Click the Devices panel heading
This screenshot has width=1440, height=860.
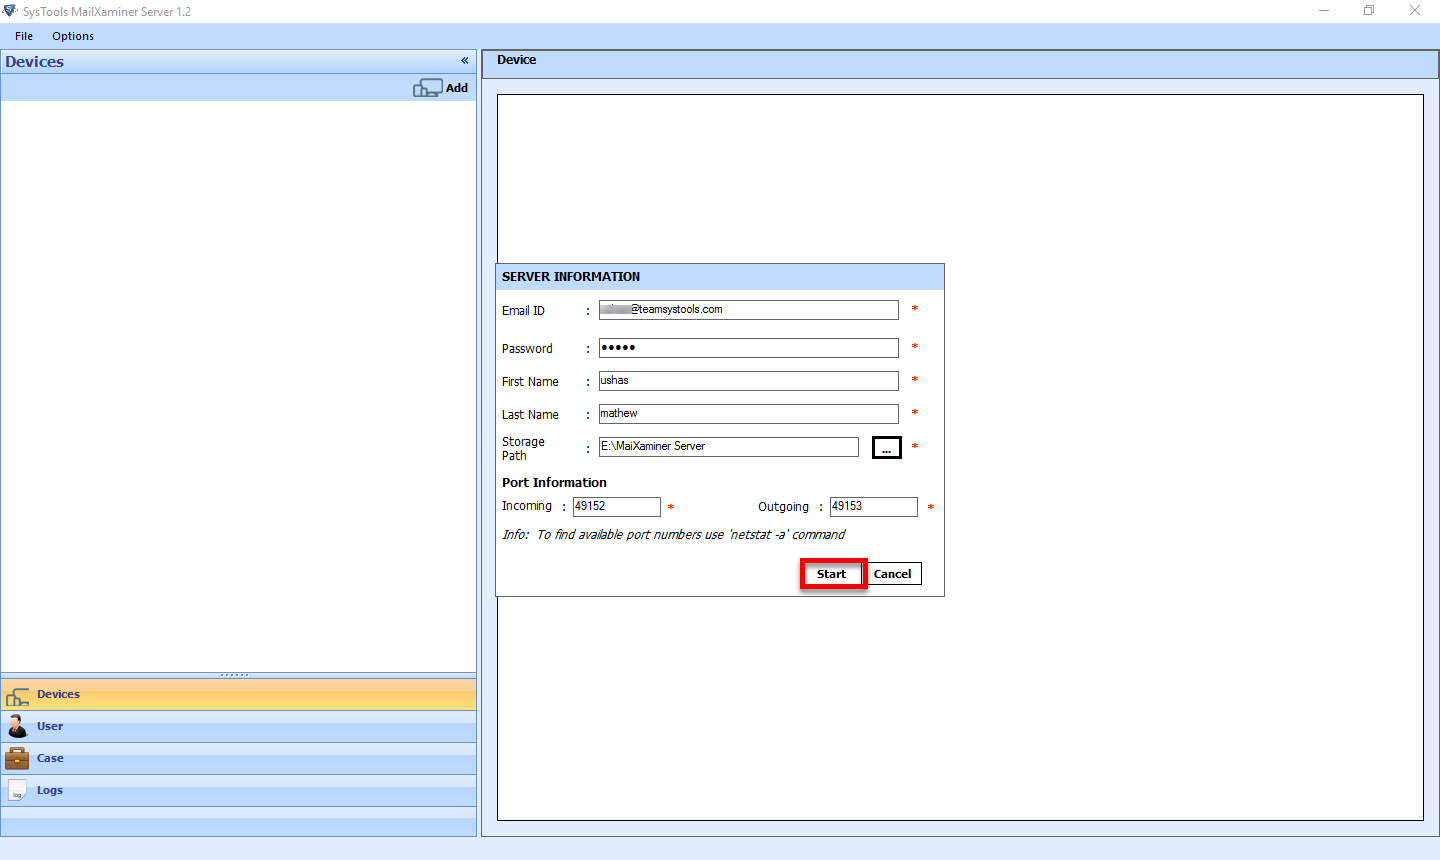35,62
